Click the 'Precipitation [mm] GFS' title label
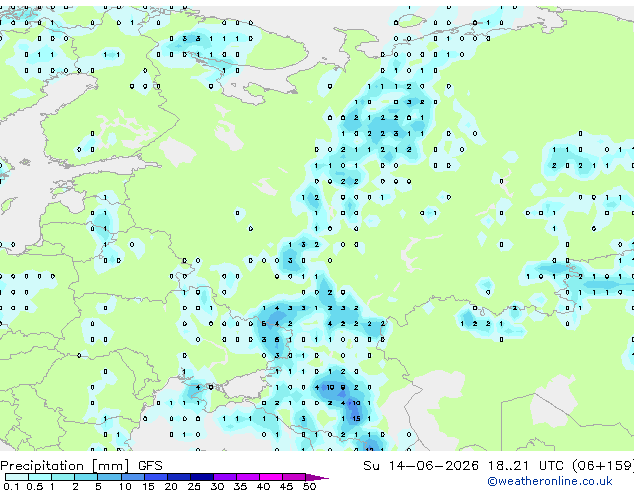Screen dimensions: 634x490 (81, 466)
